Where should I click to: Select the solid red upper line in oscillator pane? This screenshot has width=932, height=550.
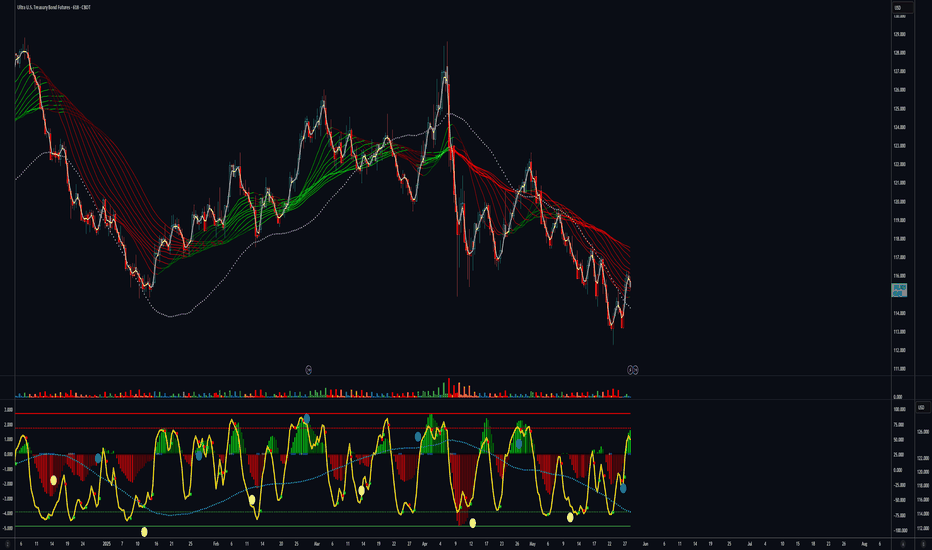pos(323,413)
